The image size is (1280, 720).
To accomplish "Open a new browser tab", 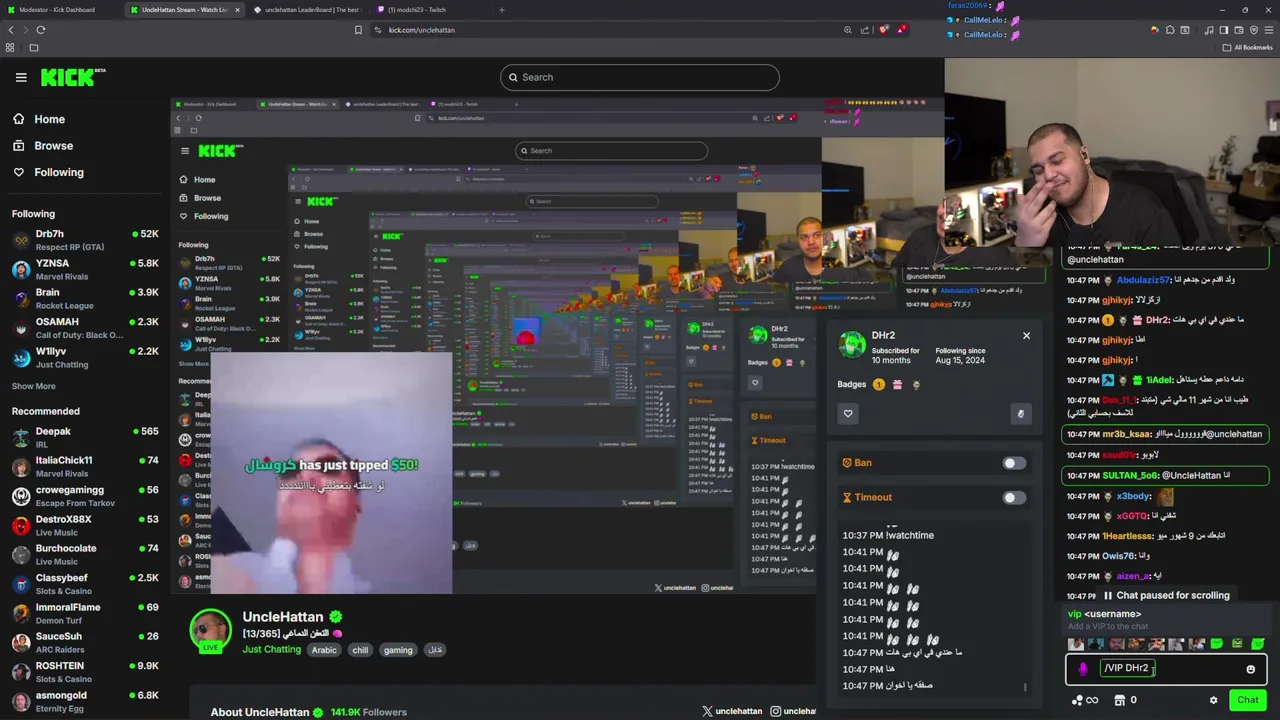I will click(x=502, y=10).
